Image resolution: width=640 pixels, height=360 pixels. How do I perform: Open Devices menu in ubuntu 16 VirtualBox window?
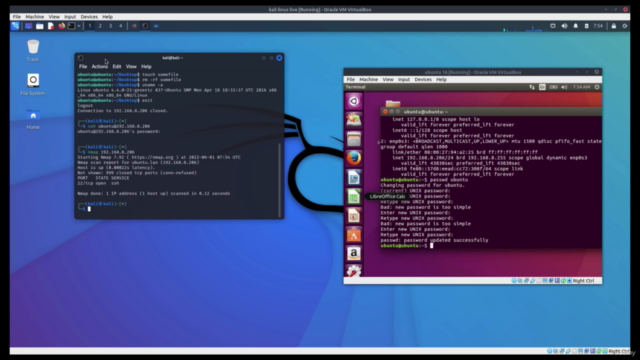pos(423,80)
